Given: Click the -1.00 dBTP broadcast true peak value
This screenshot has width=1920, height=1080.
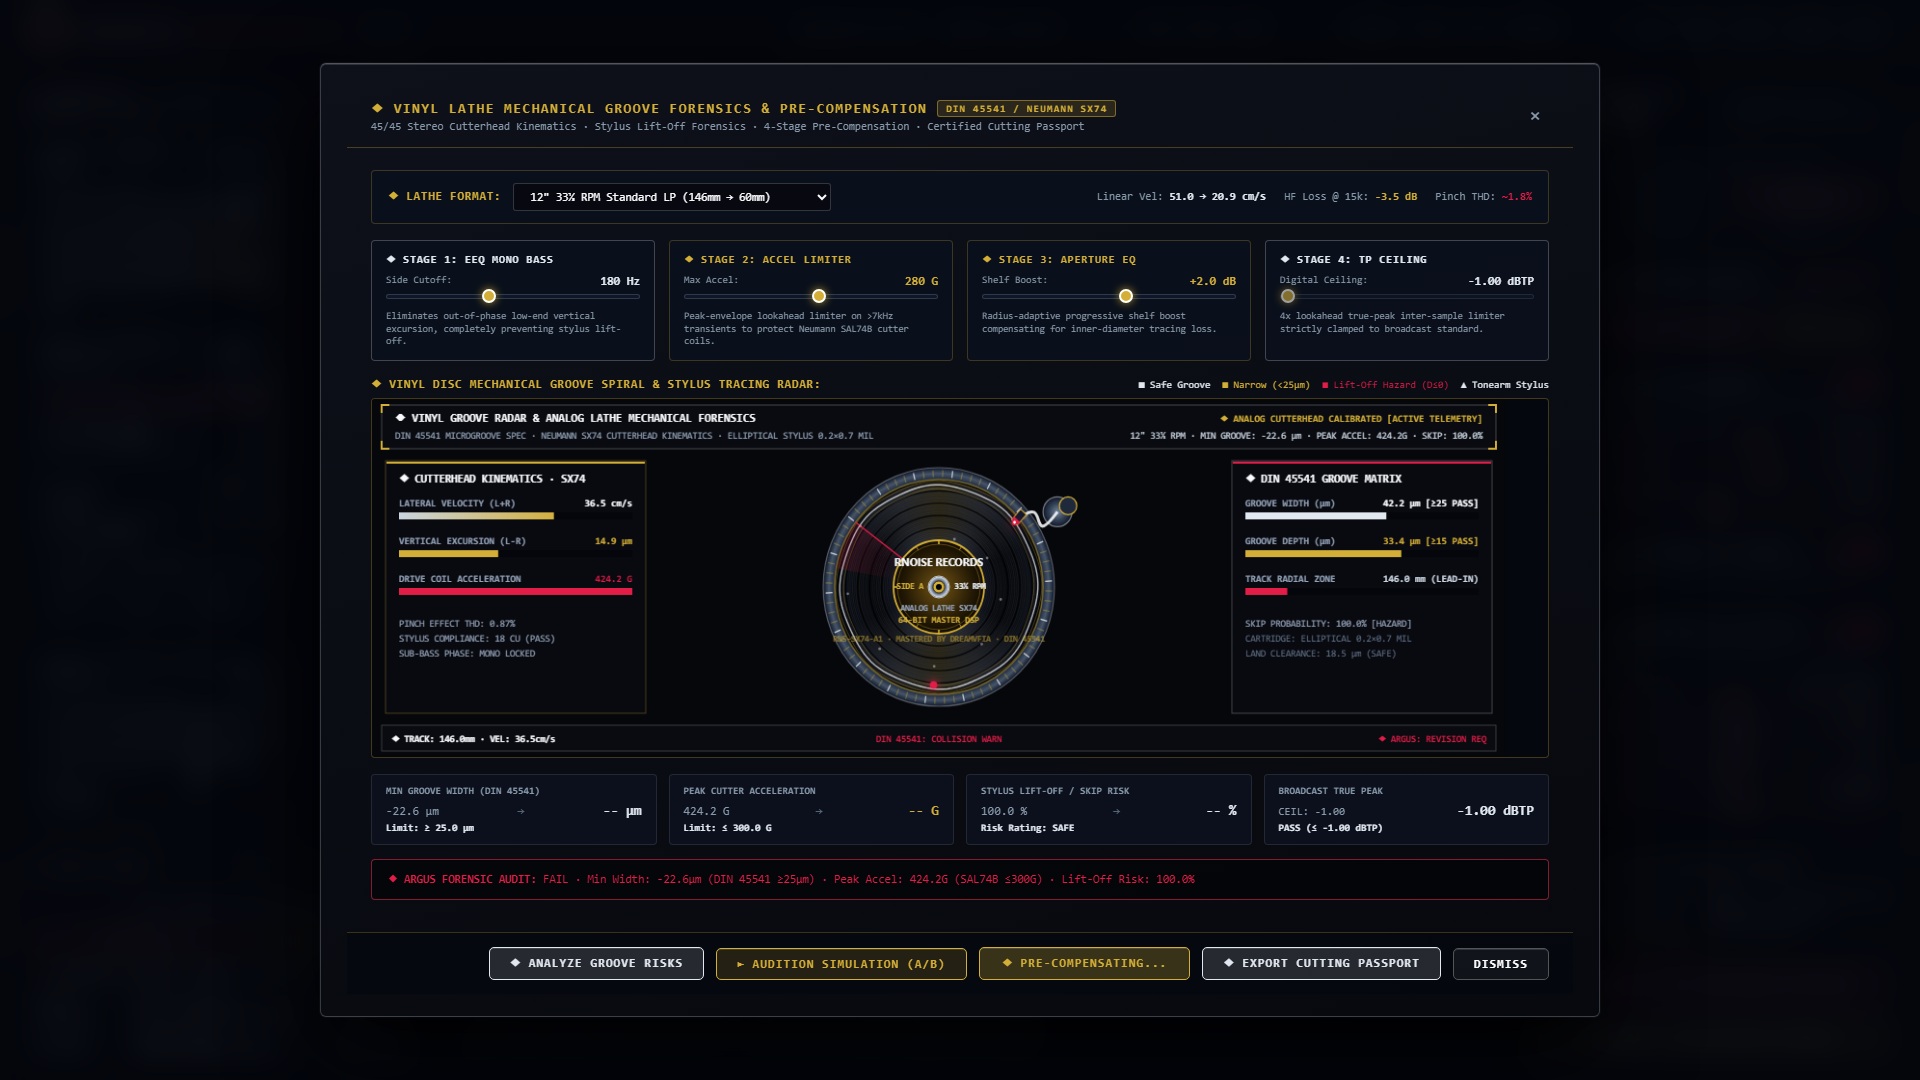Looking at the screenshot, I should [1495, 811].
